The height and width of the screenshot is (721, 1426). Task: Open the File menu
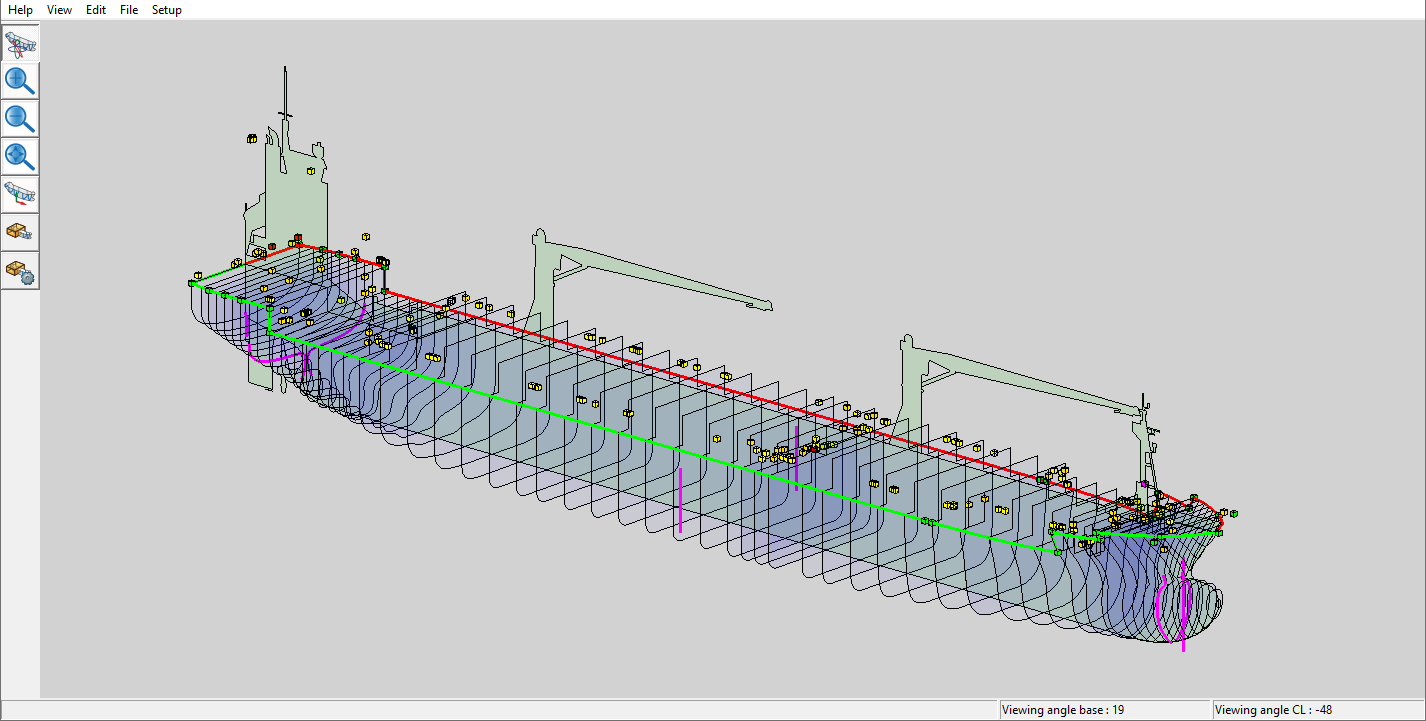(129, 10)
